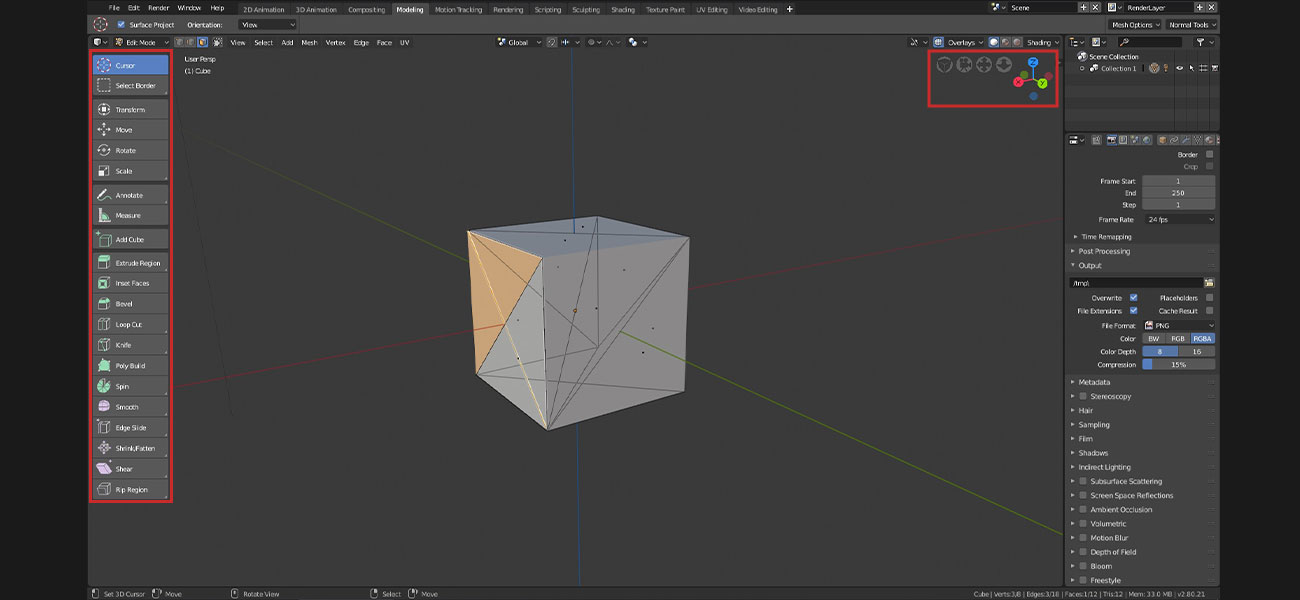Set Color Depth to 16

(1197, 352)
